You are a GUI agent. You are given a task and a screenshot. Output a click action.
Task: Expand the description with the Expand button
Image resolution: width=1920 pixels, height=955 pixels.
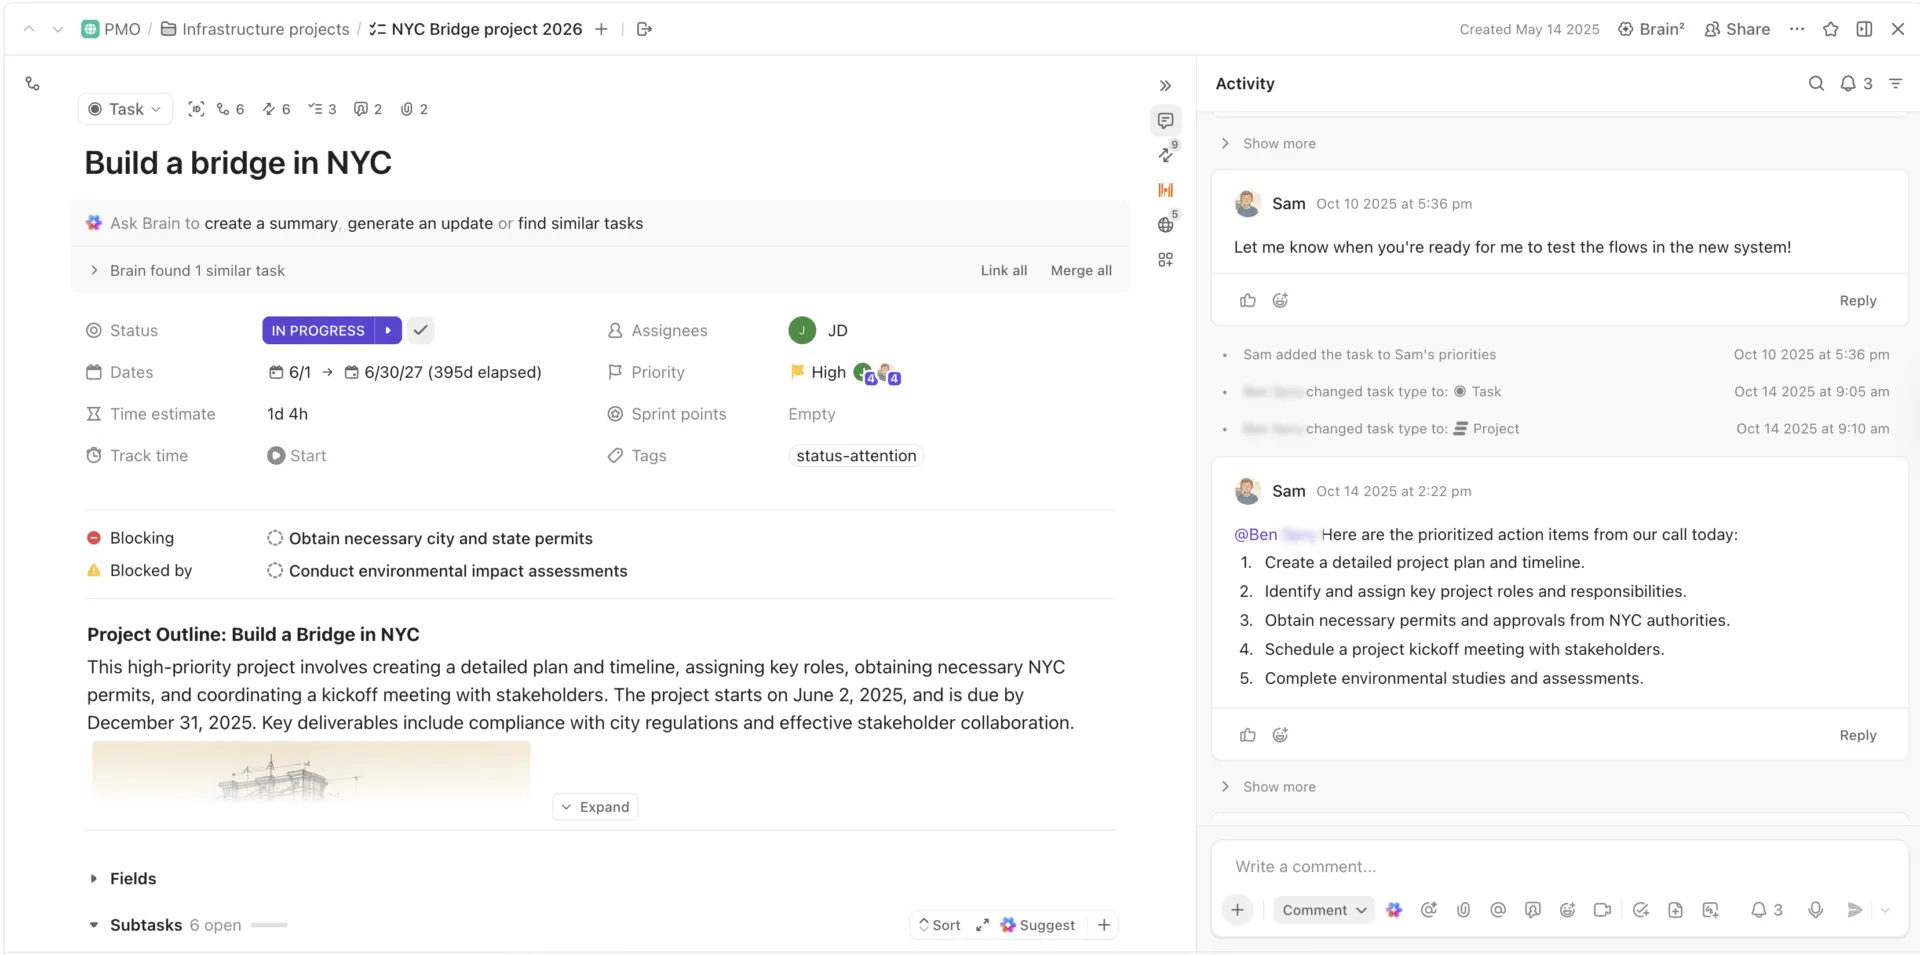(x=595, y=807)
